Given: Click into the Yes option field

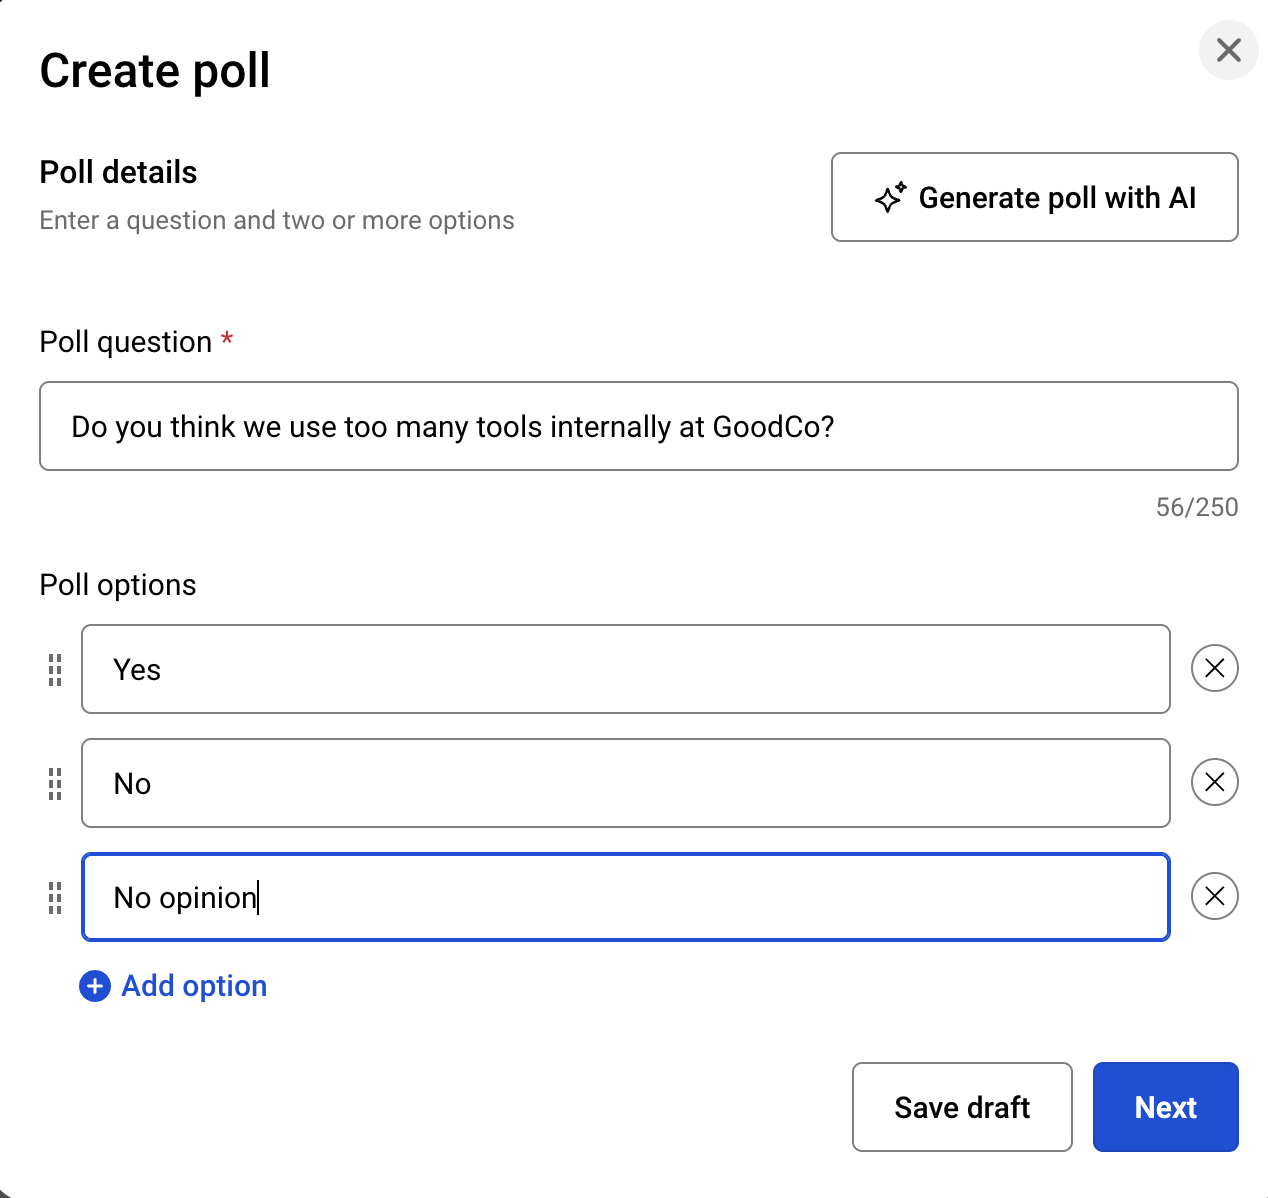Looking at the screenshot, I should 625,669.
